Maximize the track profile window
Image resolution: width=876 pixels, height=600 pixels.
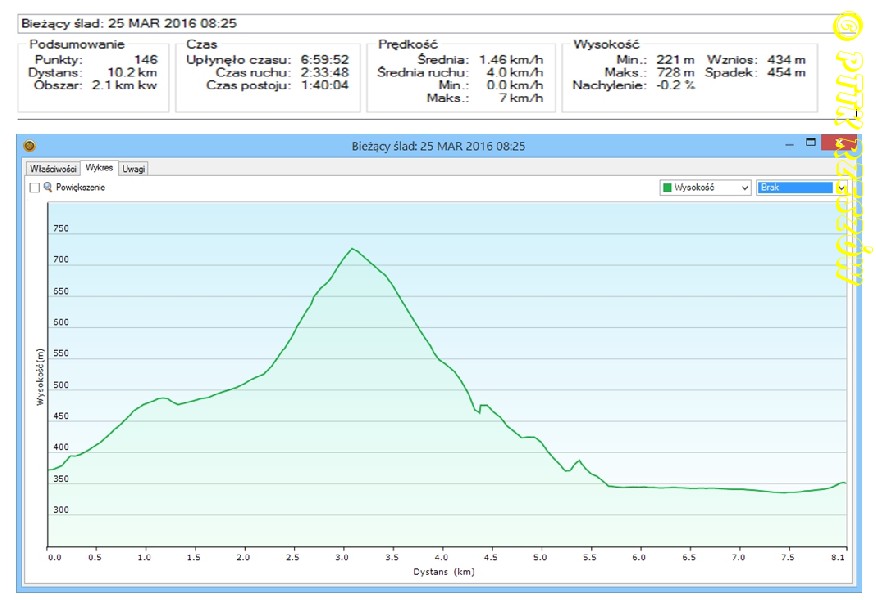[811, 143]
